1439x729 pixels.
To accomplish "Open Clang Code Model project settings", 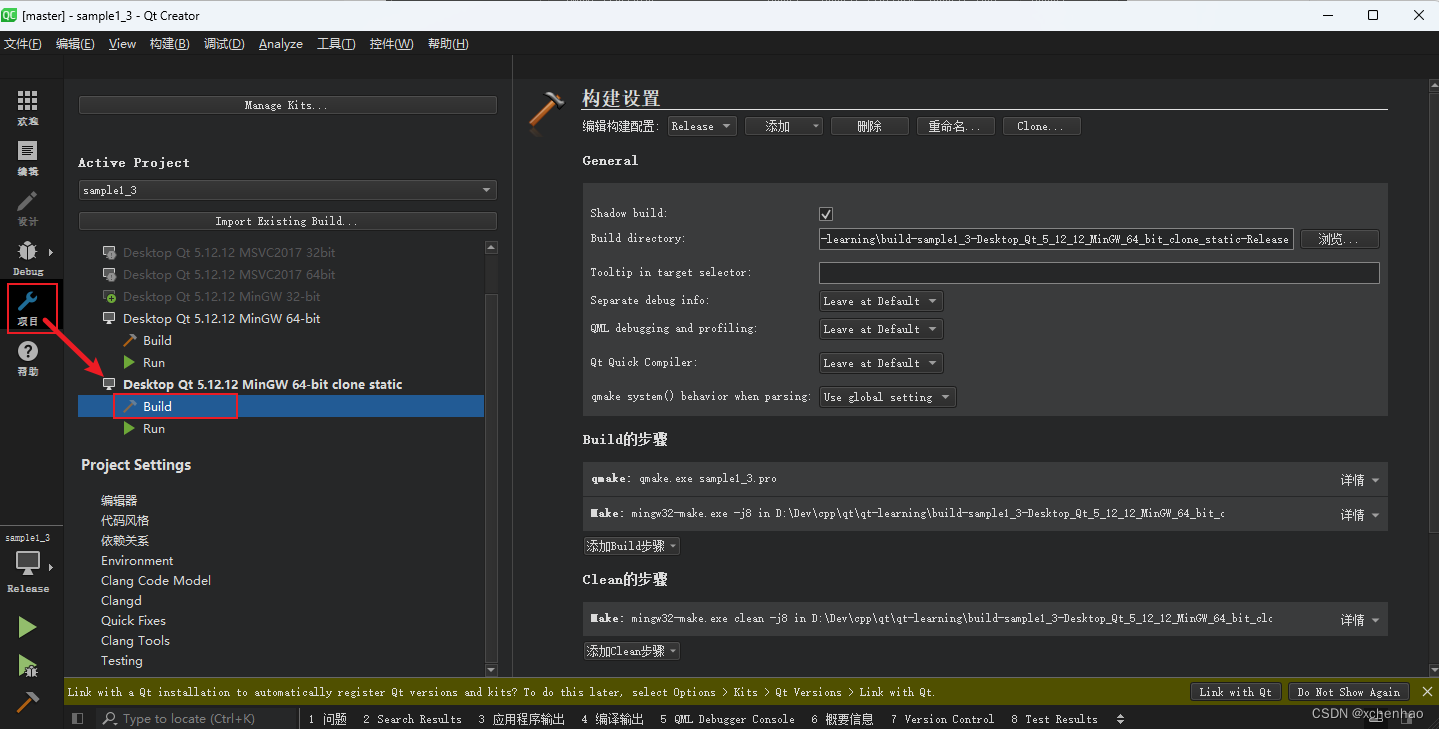I will [156, 581].
